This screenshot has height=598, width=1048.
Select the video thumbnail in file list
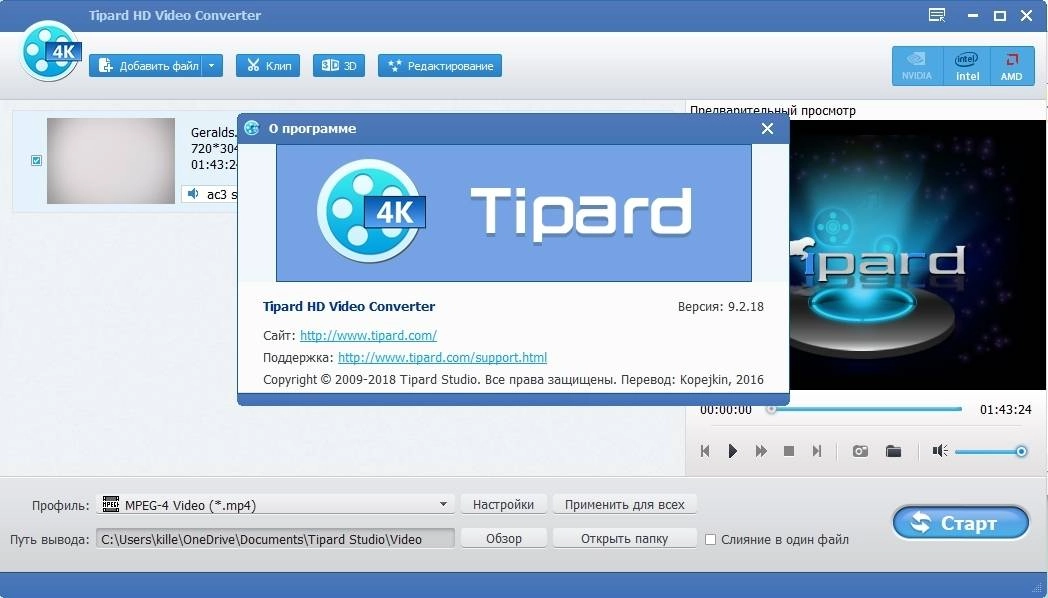click(x=111, y=161)
